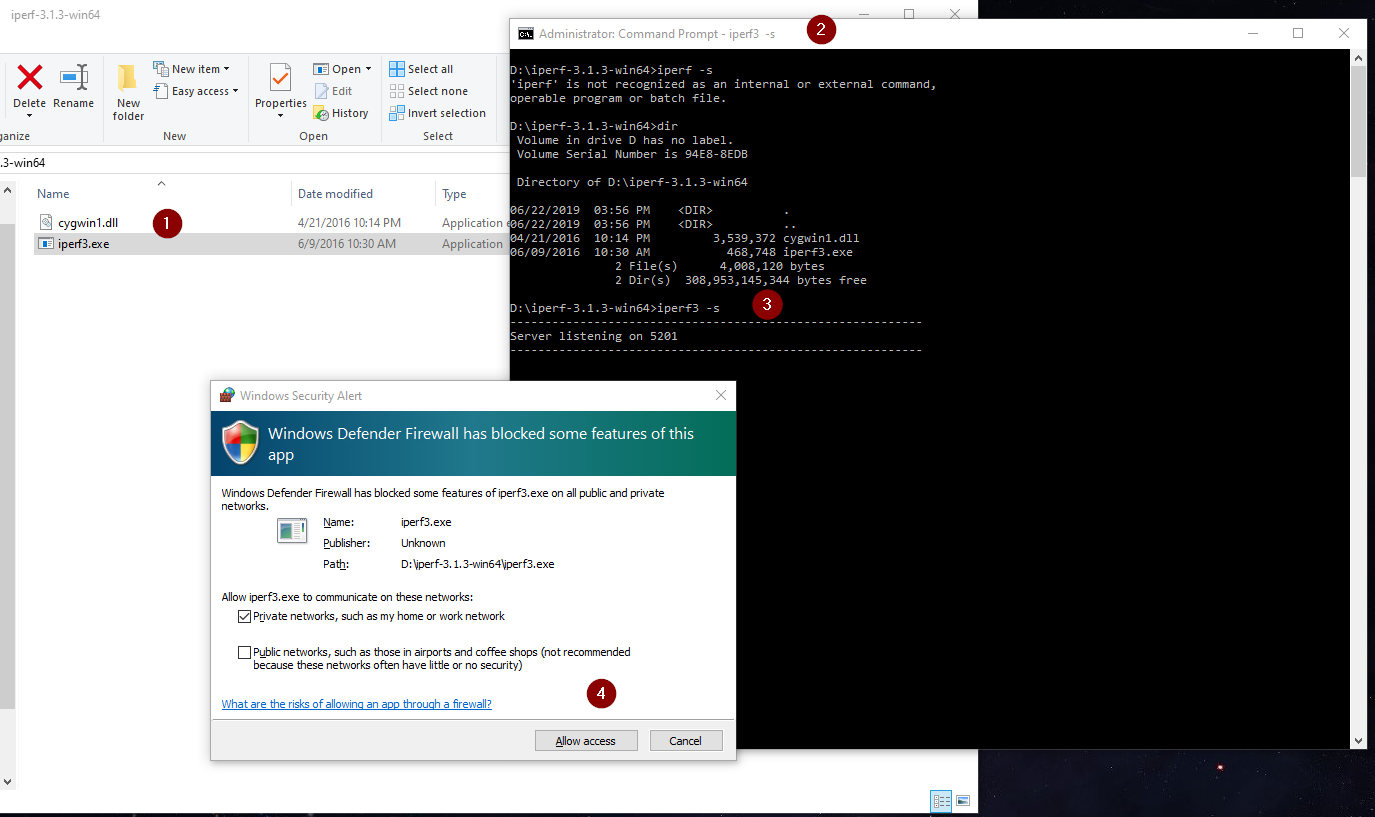Create a New folder from ribbon
This screenshot has width=1375, height=817.
click(x=128, y=92)
